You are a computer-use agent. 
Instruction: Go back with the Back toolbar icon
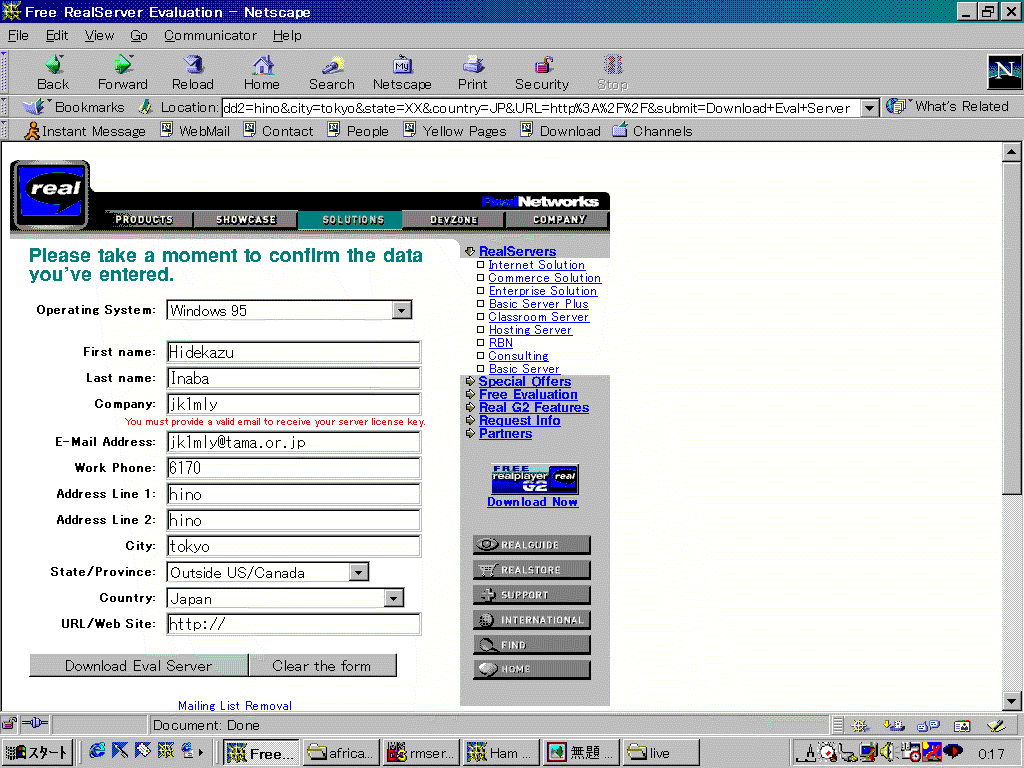pyautogui.click(x=54, y=72)
